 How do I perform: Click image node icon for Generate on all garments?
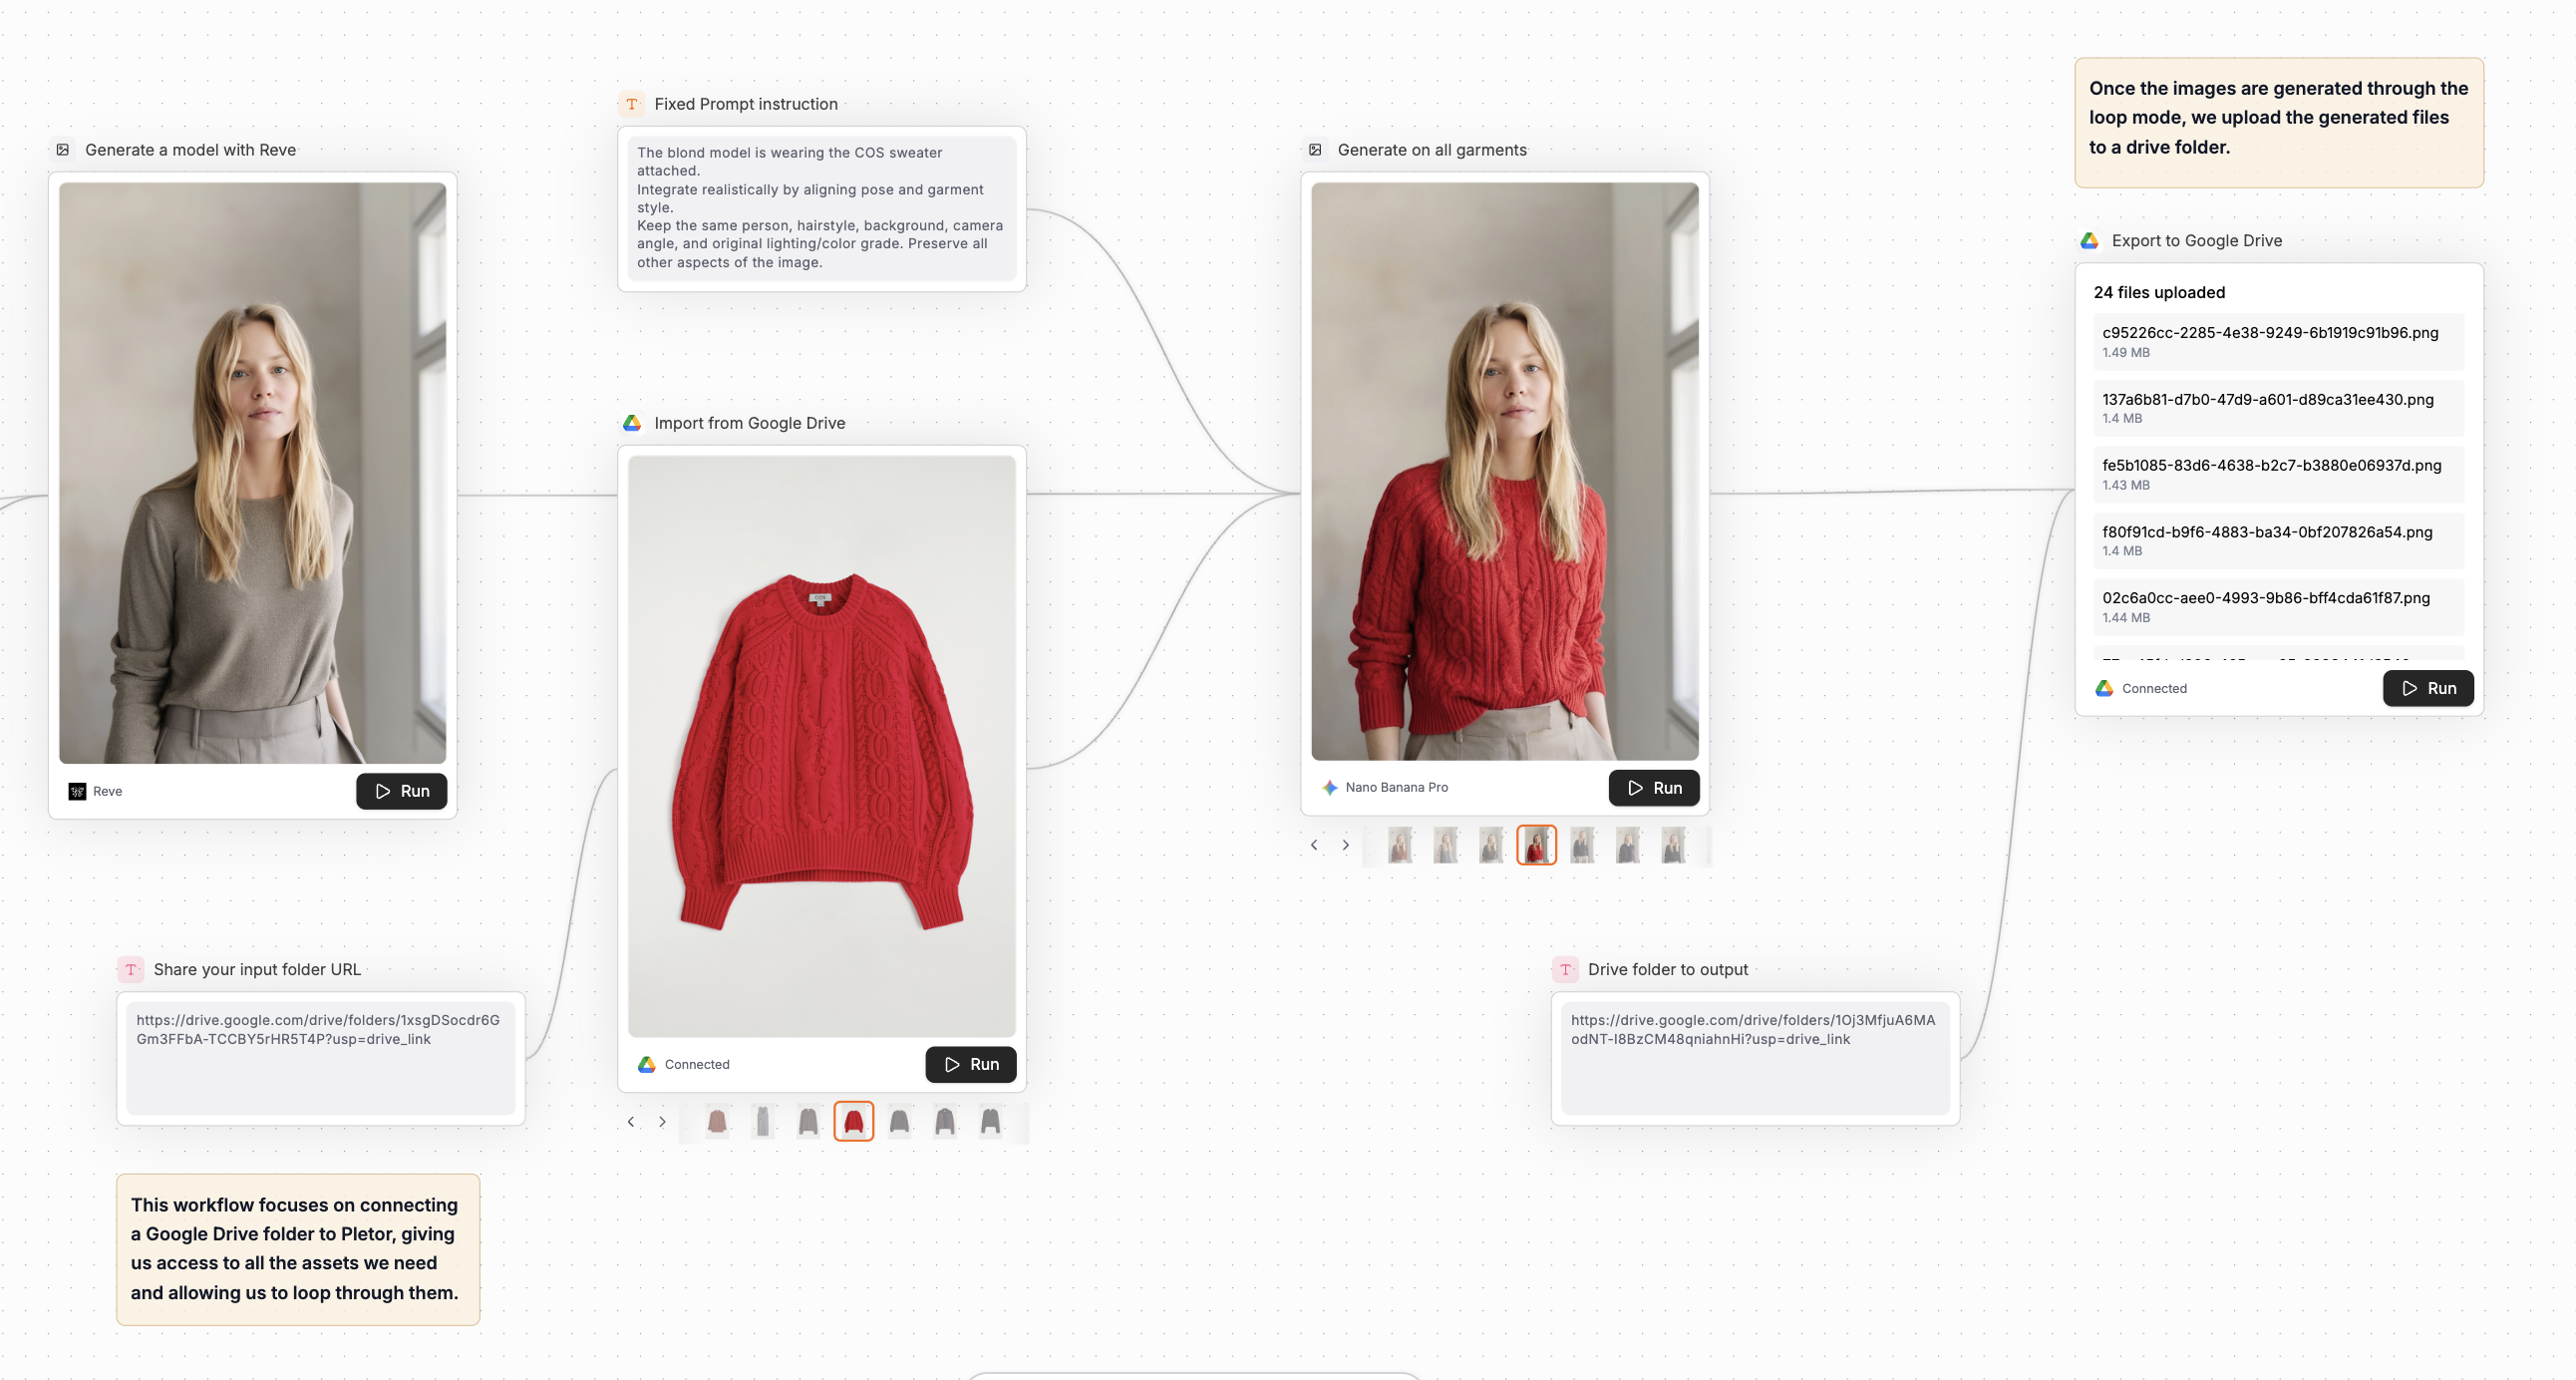(1315, 150)
